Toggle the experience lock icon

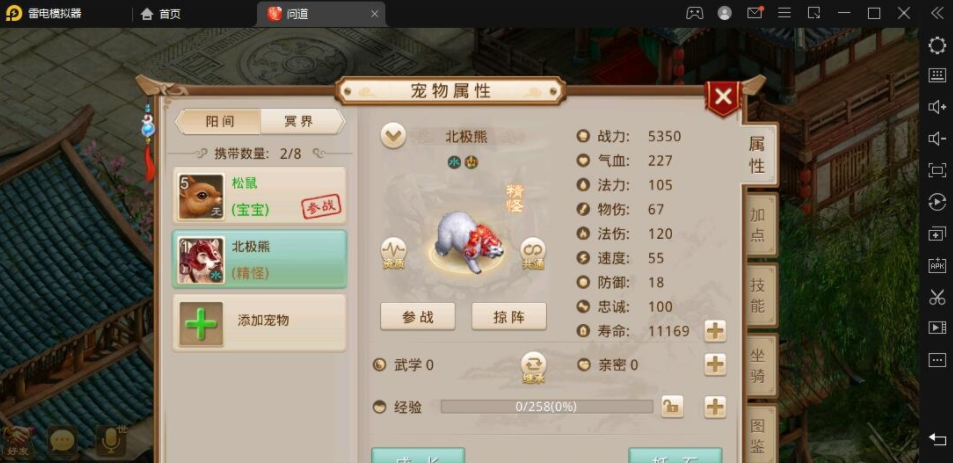point(672,406)
